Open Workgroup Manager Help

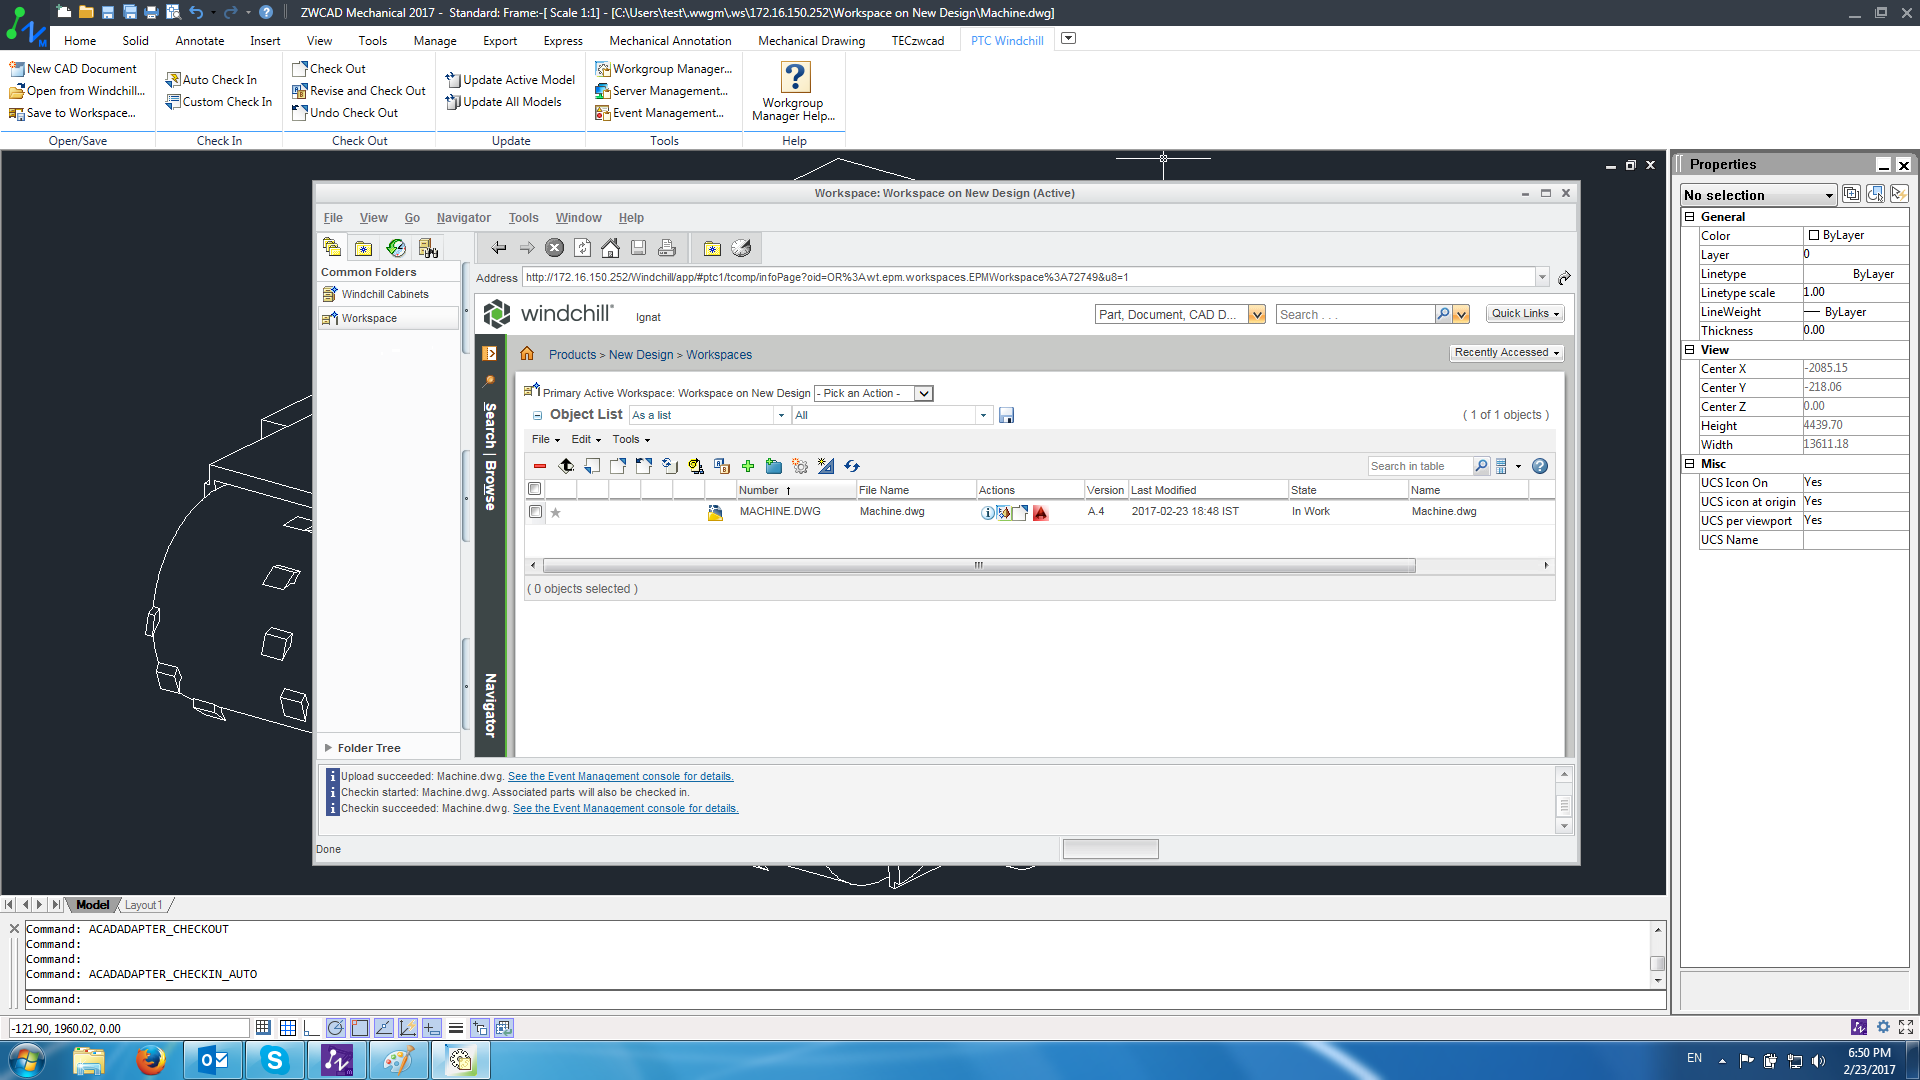(794, 92)
